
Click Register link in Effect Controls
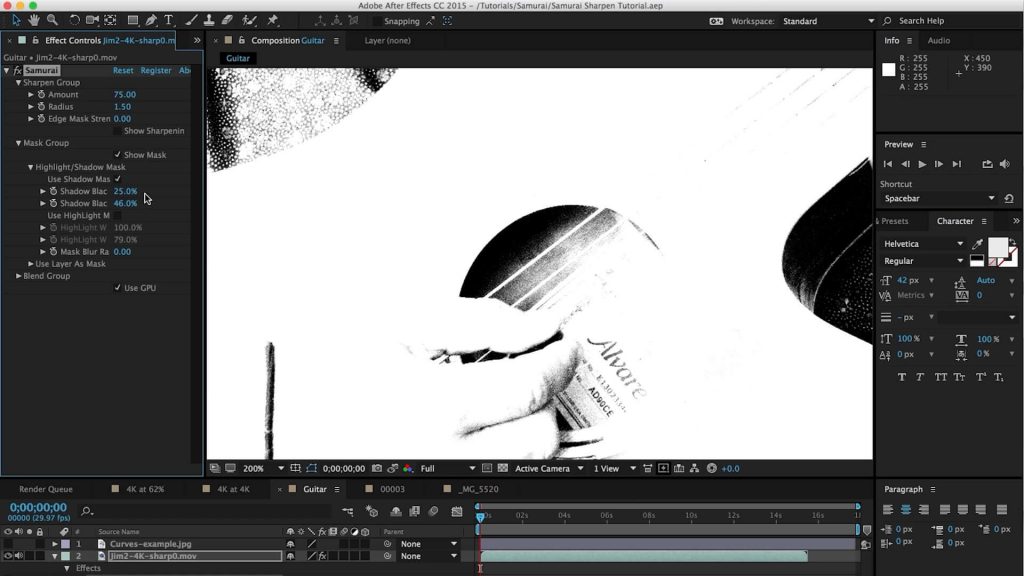pos(156,71)
